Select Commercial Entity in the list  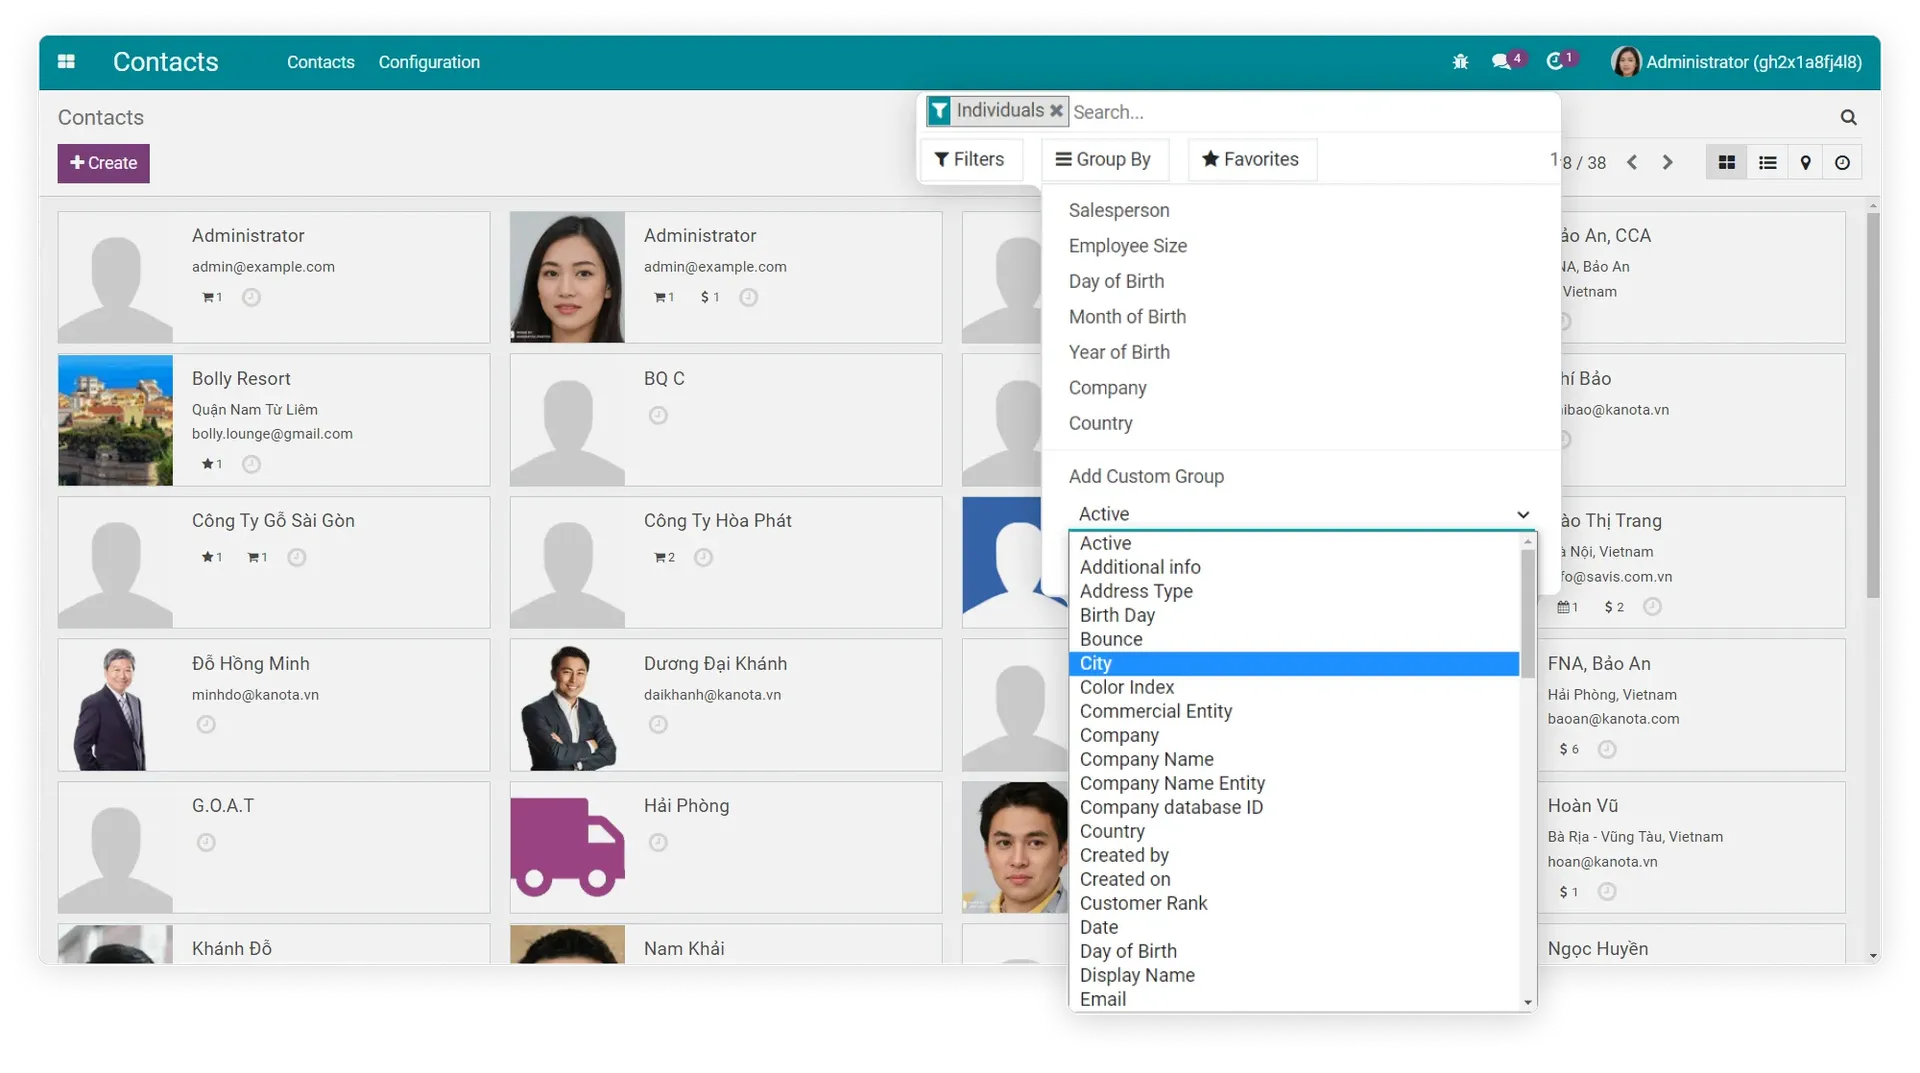[1294, 711]
